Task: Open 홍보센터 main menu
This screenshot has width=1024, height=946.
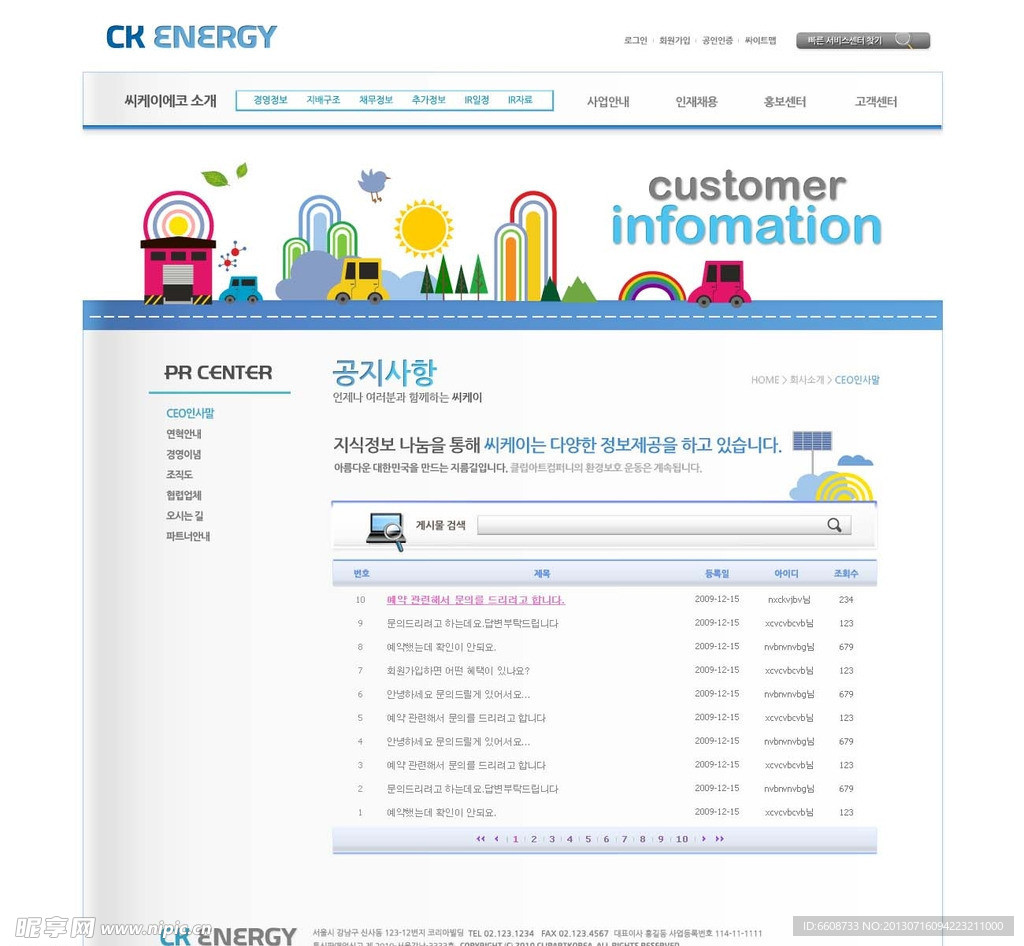Action: (785, 102)
